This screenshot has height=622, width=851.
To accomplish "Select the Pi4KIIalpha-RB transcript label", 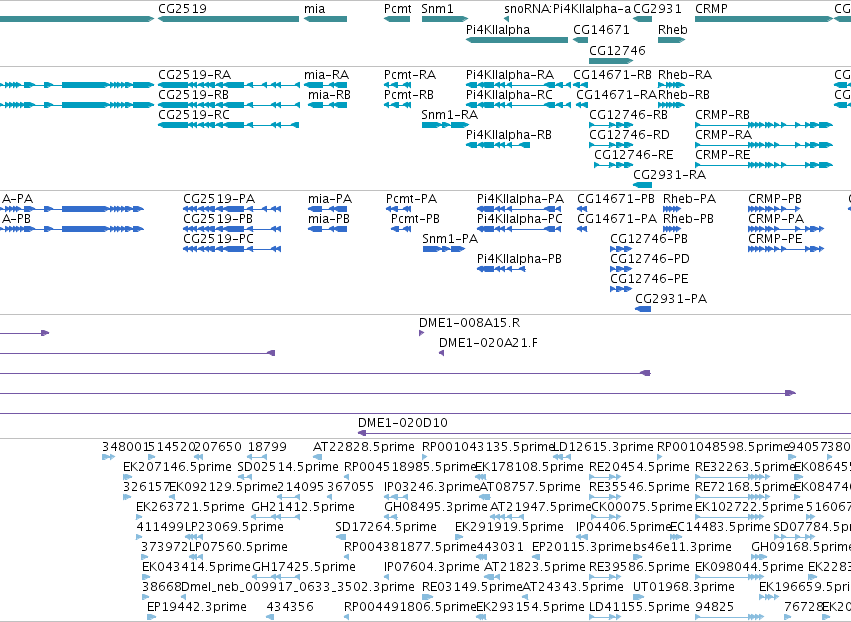I will [509, 135].
